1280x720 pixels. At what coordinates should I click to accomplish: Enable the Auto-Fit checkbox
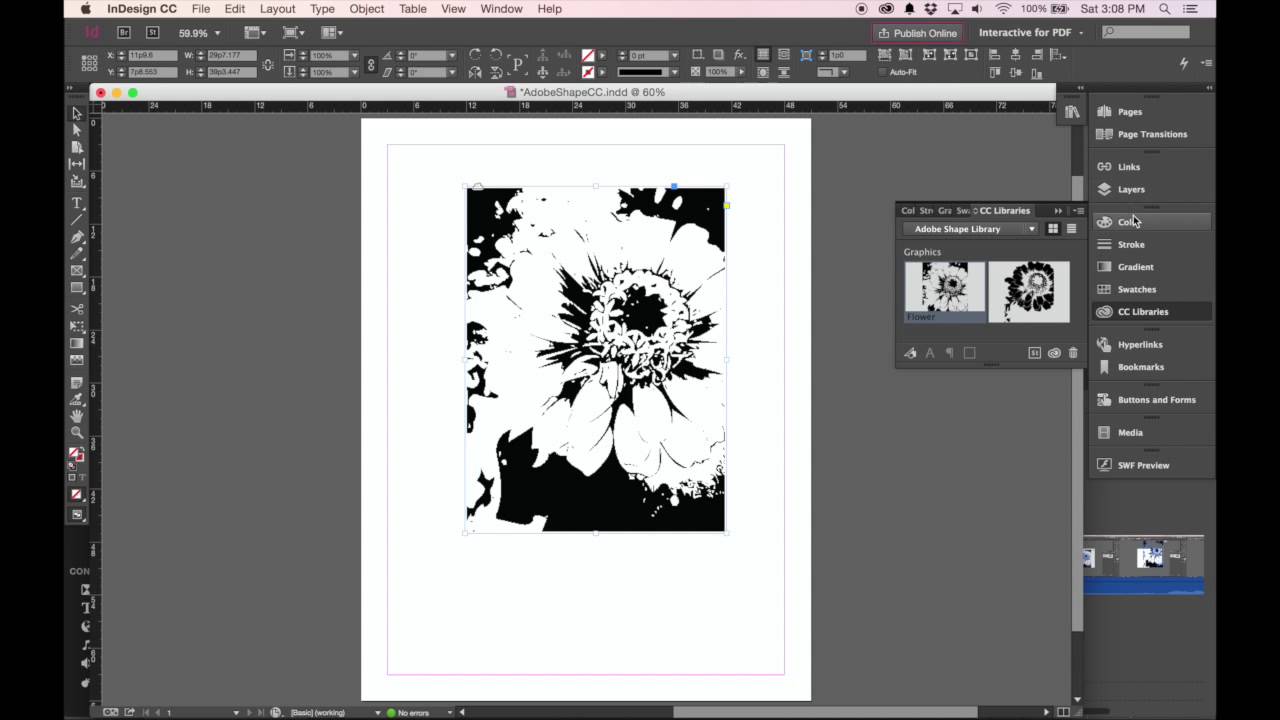click(882, 72)
